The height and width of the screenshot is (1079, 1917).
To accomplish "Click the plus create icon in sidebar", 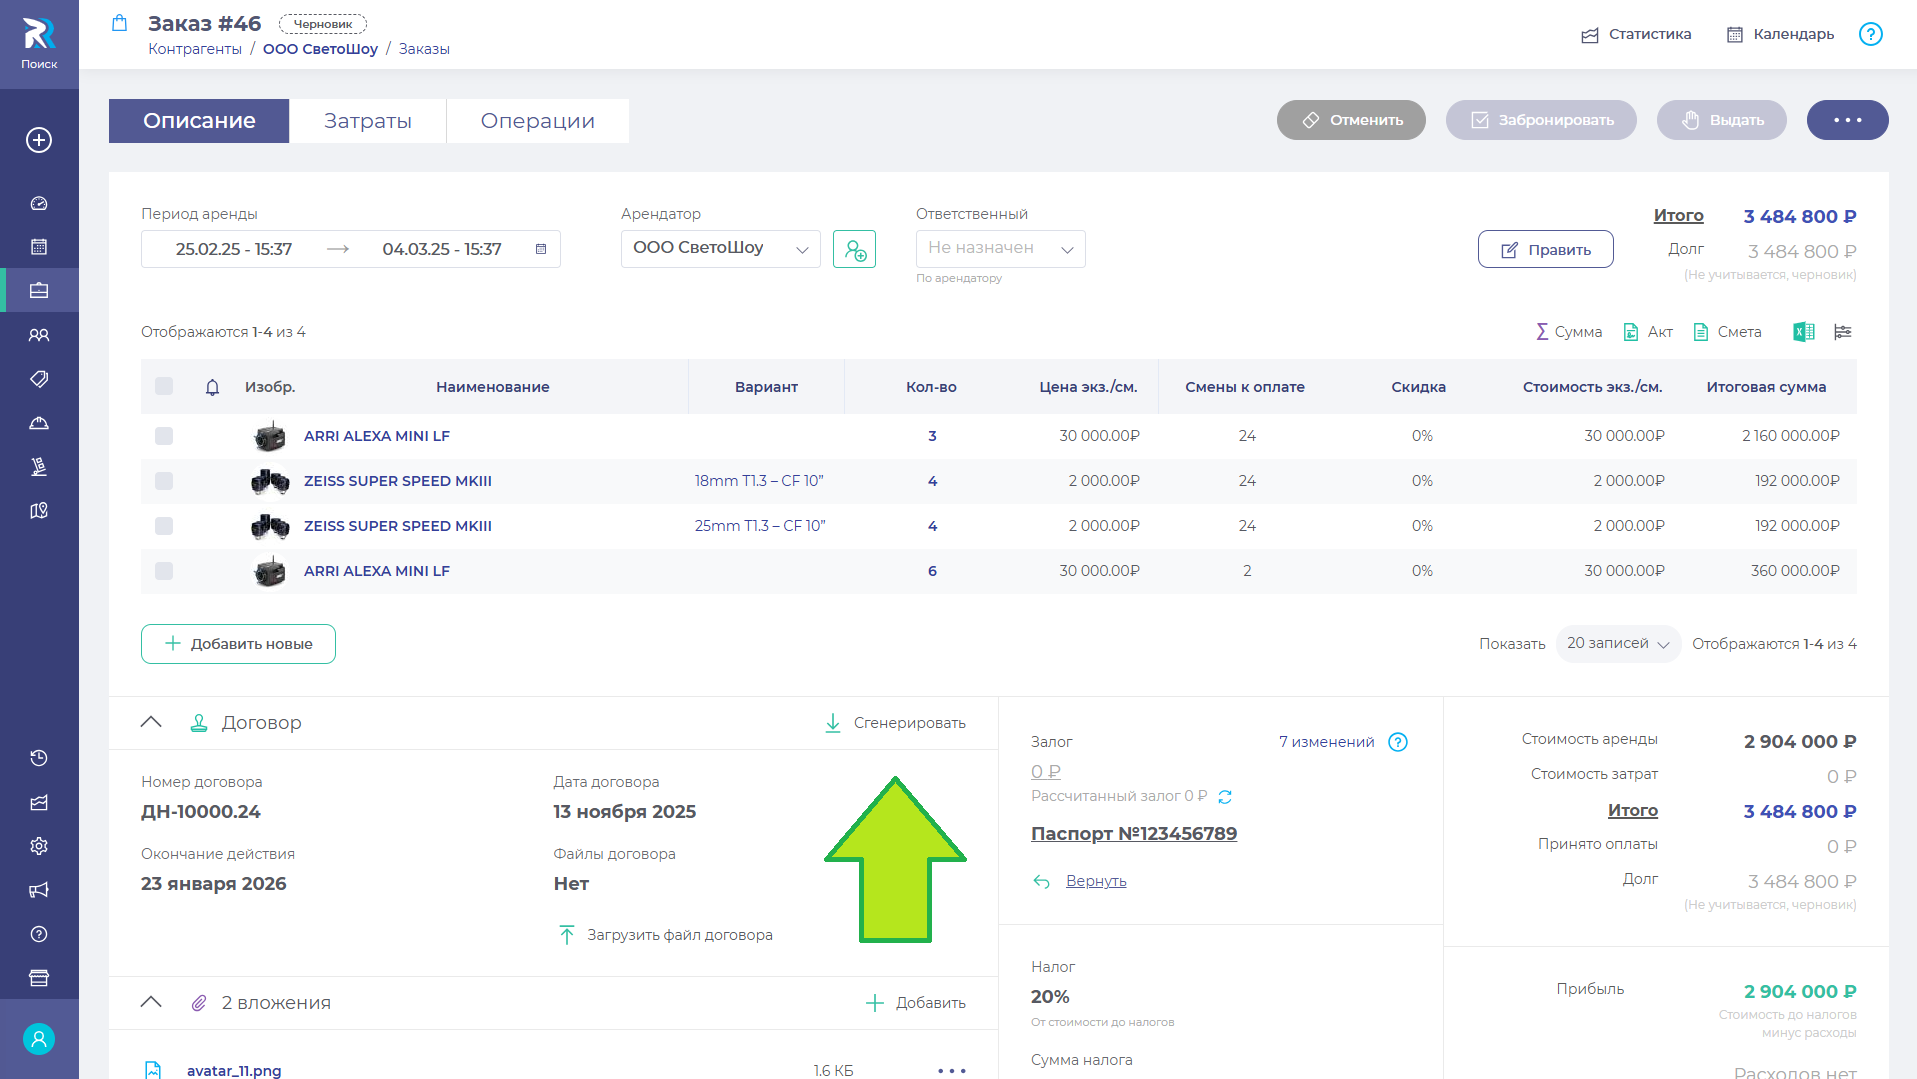I will 39,140.
